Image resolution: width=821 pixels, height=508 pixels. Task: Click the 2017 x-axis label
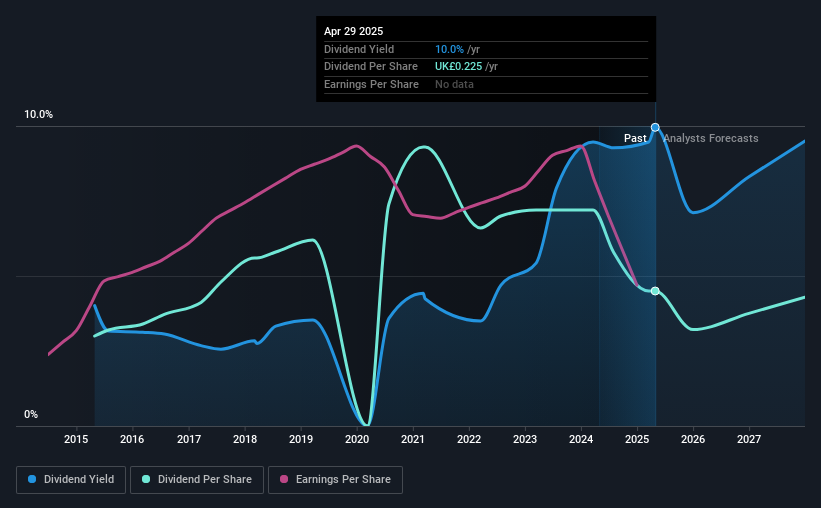pyautogui.click(x=188, y=439)
